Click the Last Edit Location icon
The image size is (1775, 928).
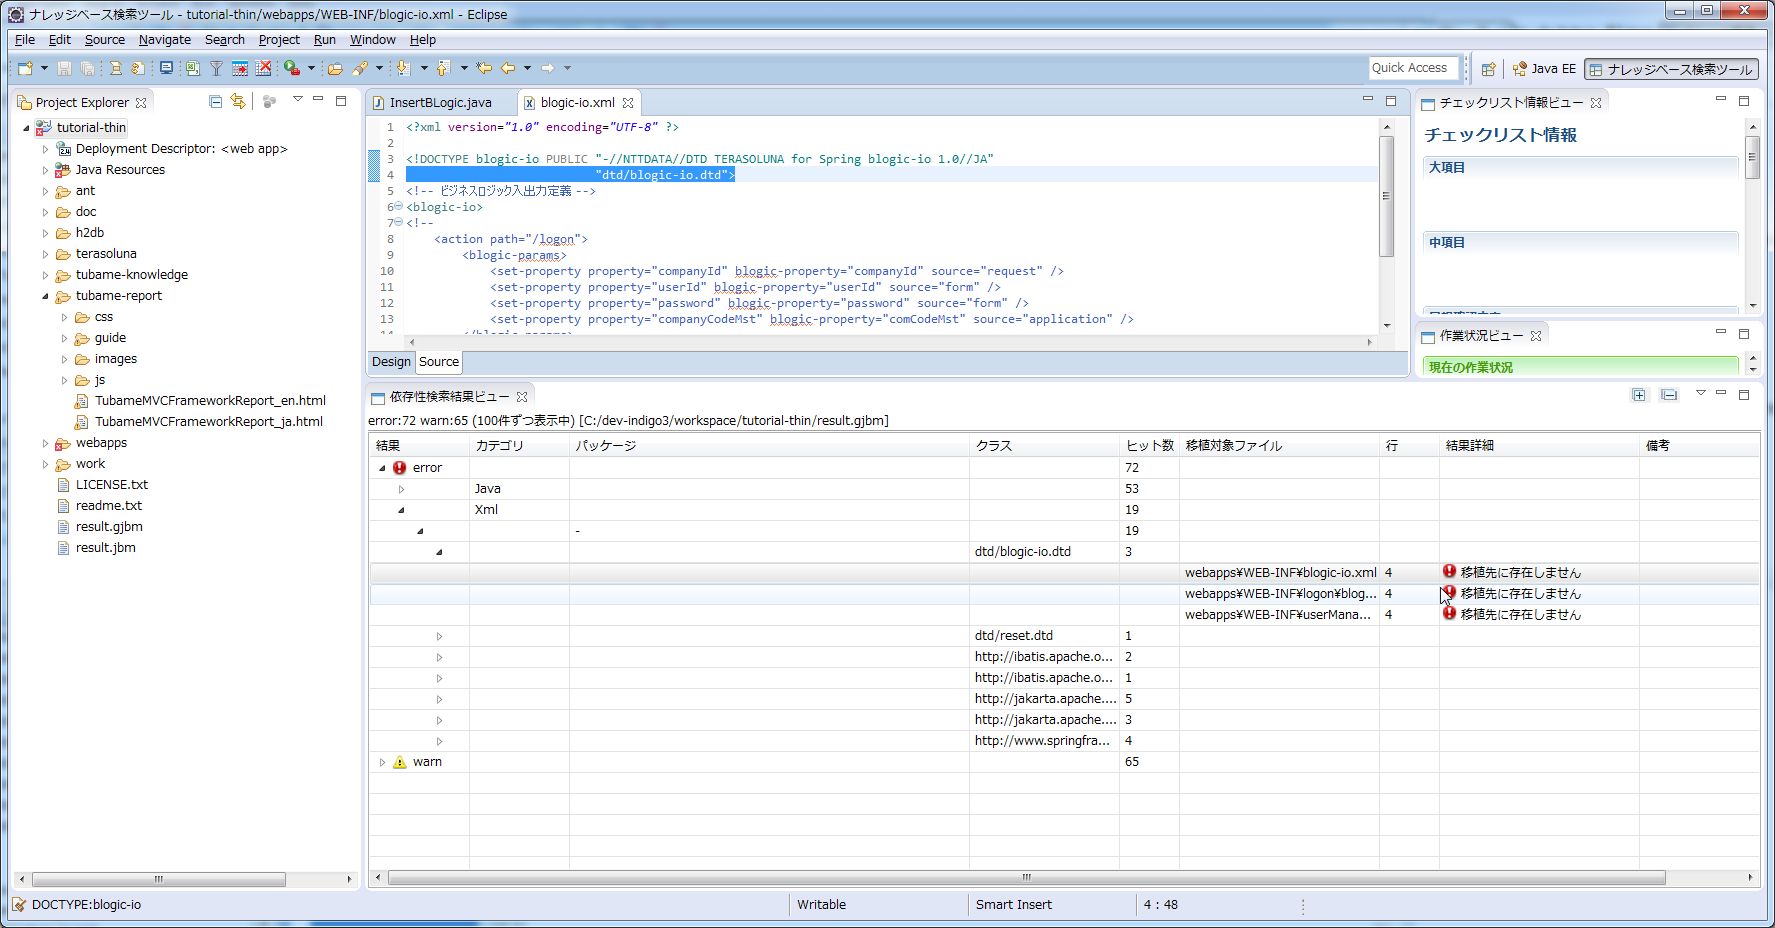(x=484, y=68)
